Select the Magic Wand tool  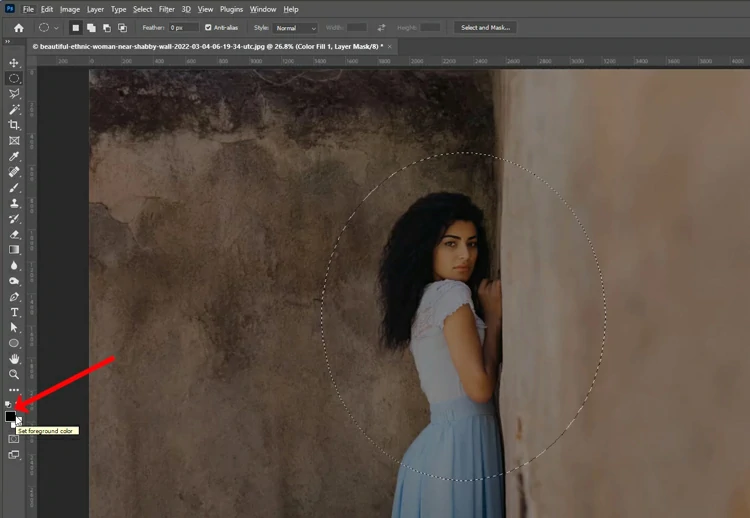(x=14, y=109)
